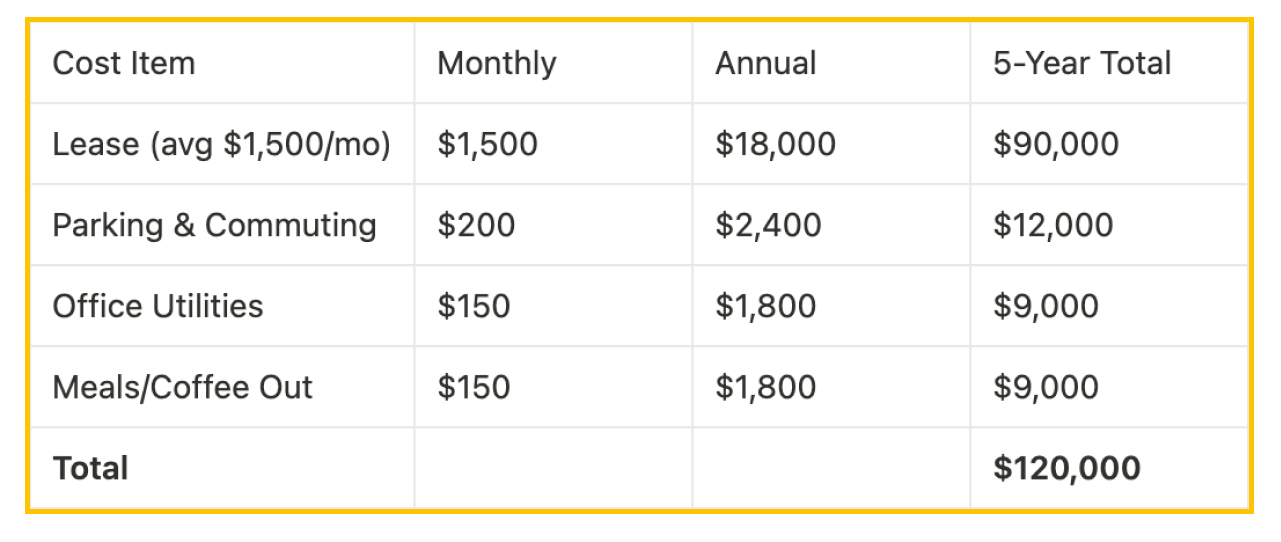Select Office Utilities $150 monthly cell
Screen dimensions: 1281x542
553,306
